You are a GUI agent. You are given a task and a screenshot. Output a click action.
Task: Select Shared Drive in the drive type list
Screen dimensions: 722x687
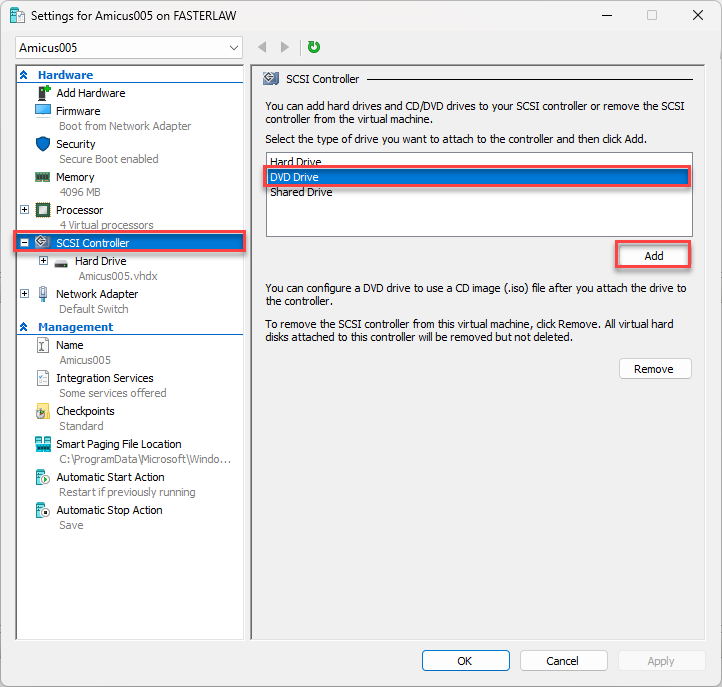pos(479,192)
